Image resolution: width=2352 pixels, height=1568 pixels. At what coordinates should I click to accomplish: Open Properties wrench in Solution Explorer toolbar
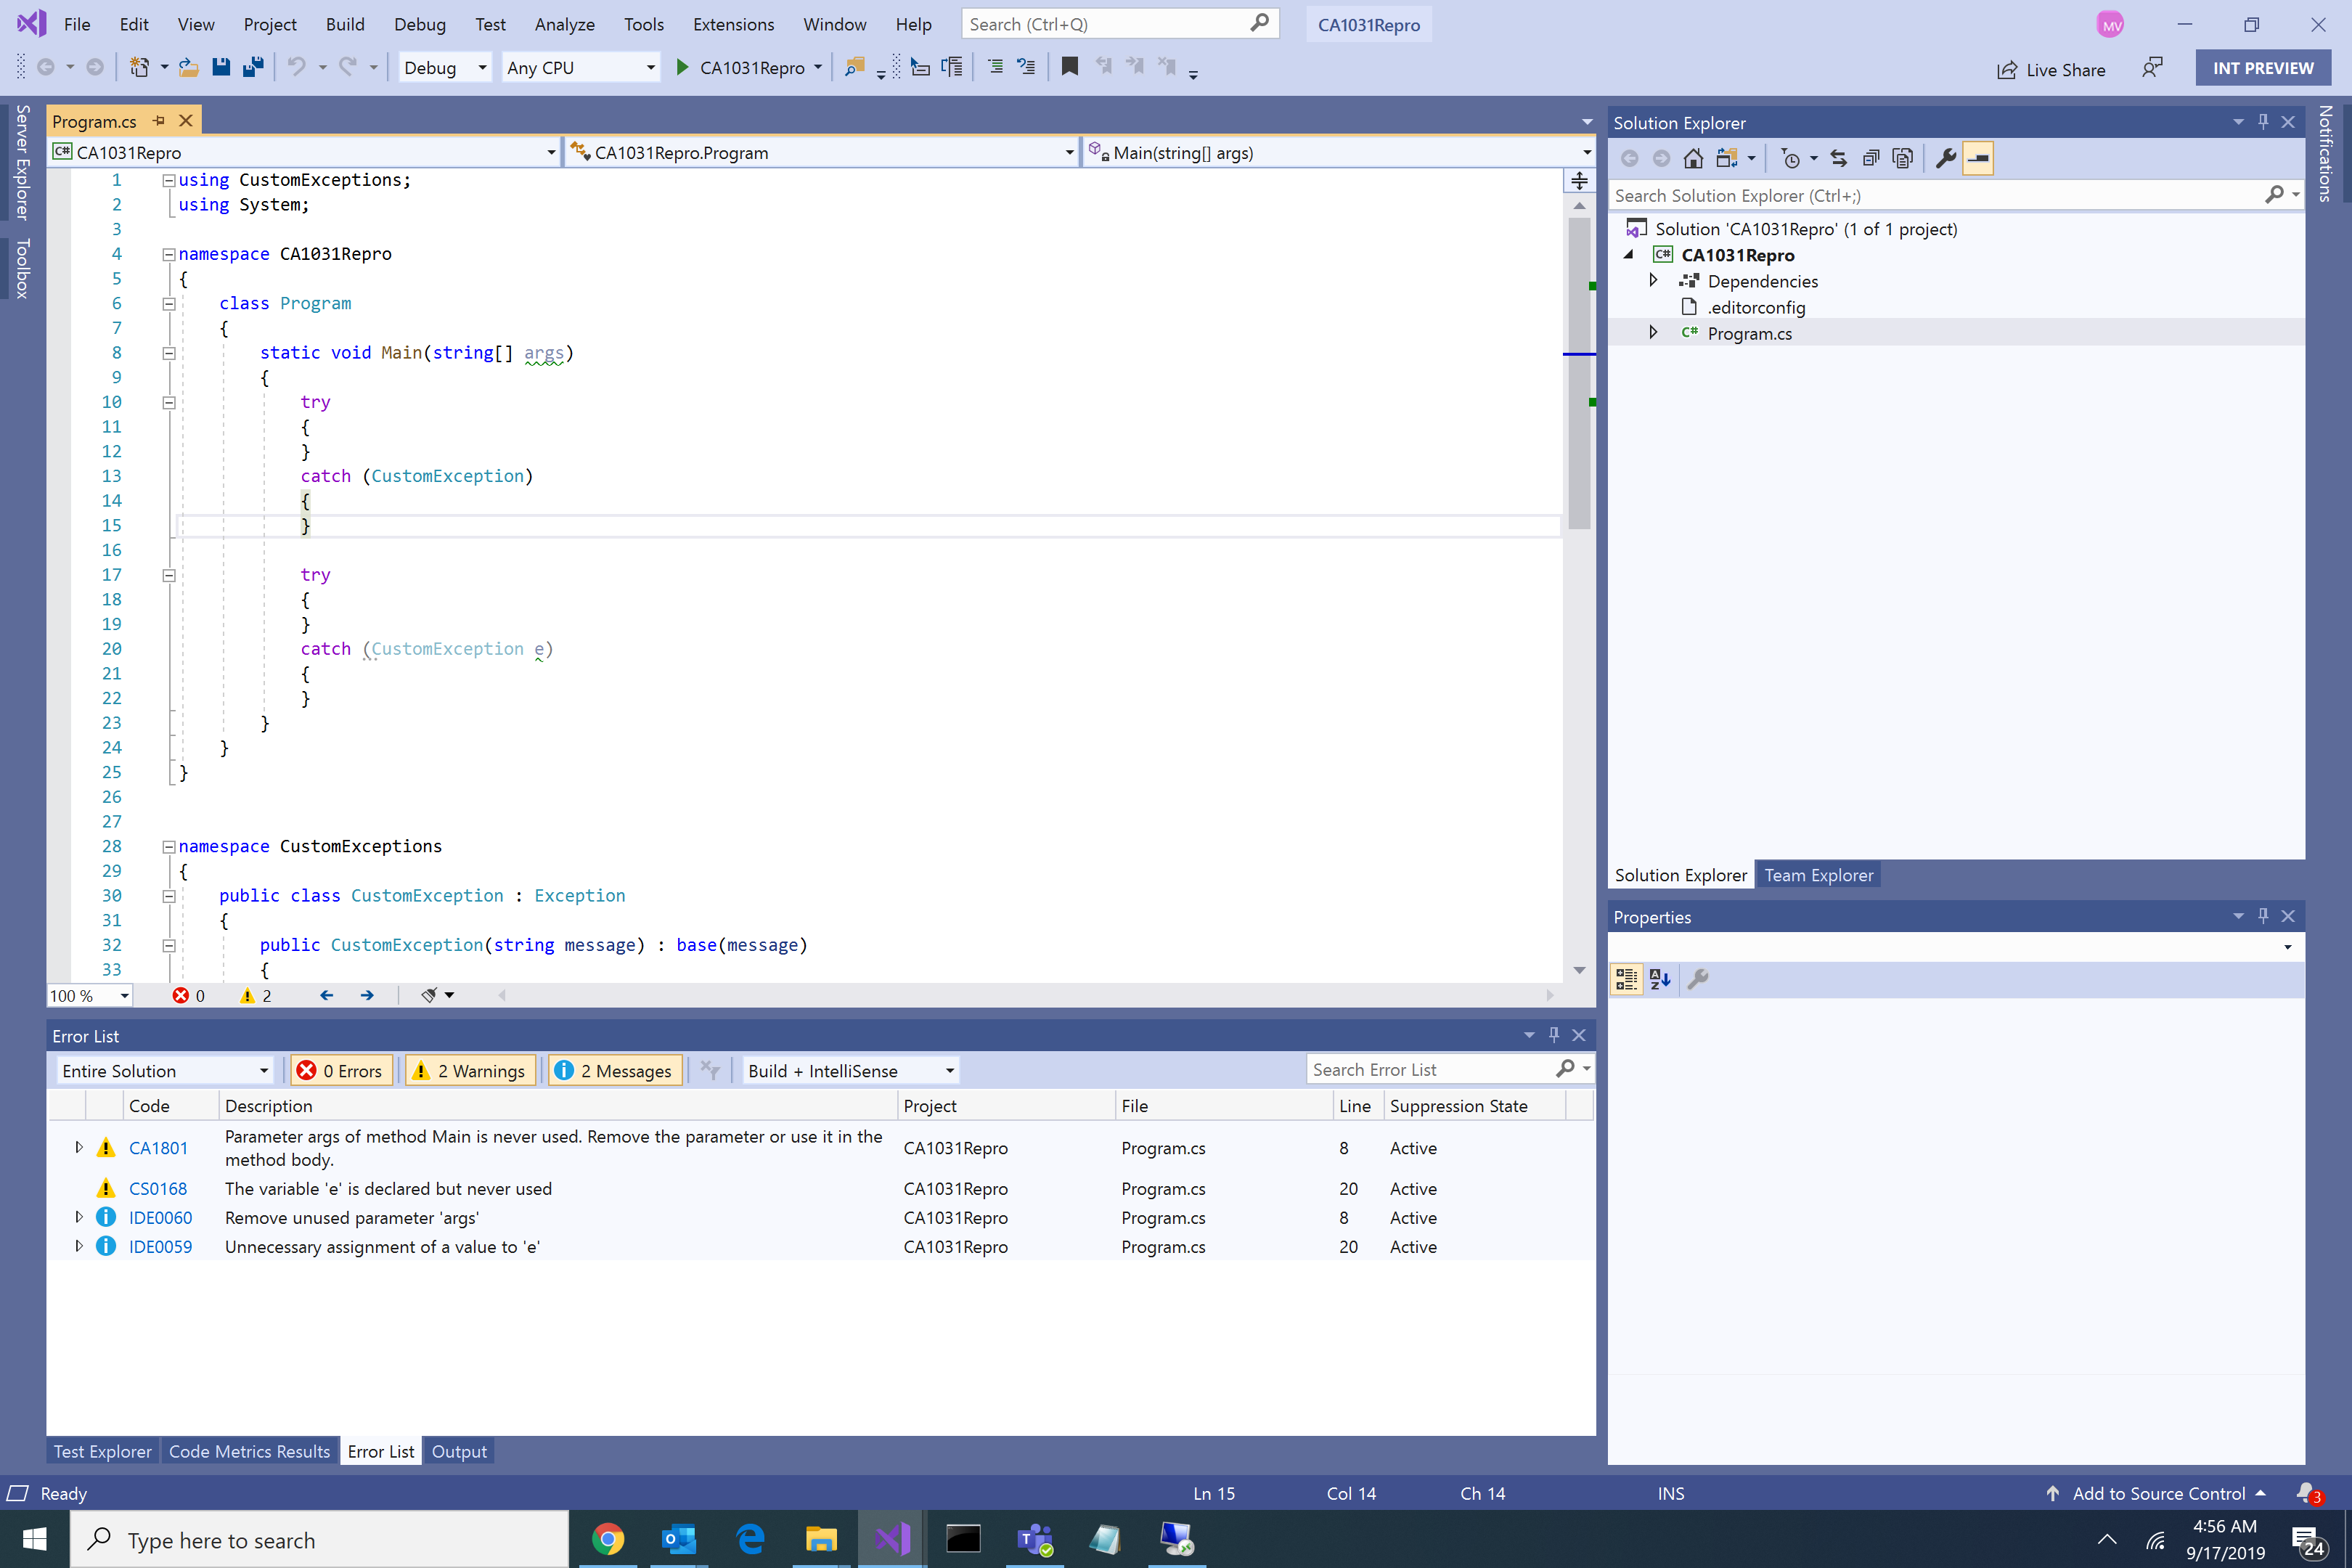pos(1946,158)
